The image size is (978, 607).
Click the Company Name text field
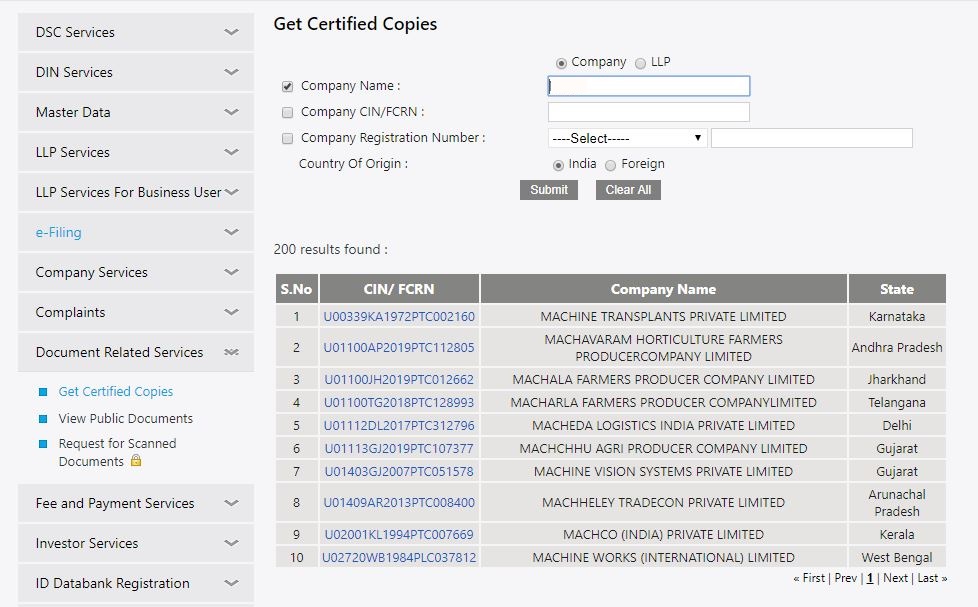[x=649, y=87]
